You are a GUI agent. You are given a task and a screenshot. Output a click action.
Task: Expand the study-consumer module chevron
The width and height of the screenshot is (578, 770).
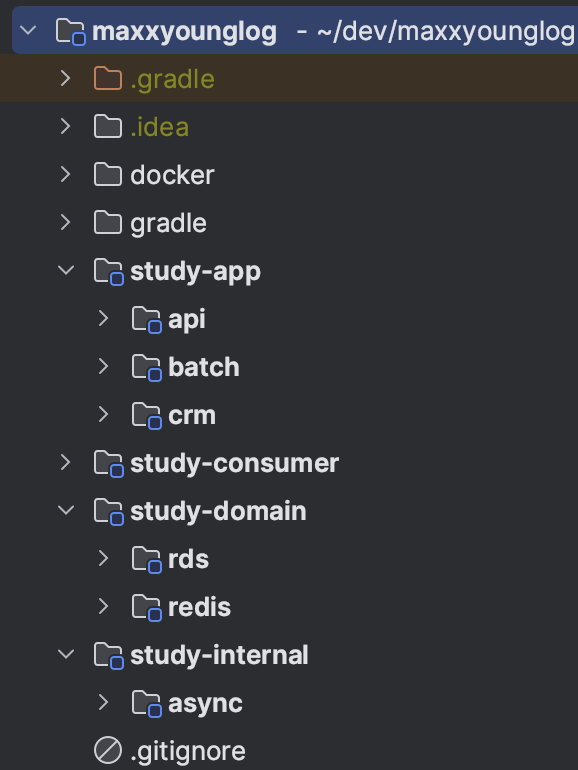click(65, 462)
